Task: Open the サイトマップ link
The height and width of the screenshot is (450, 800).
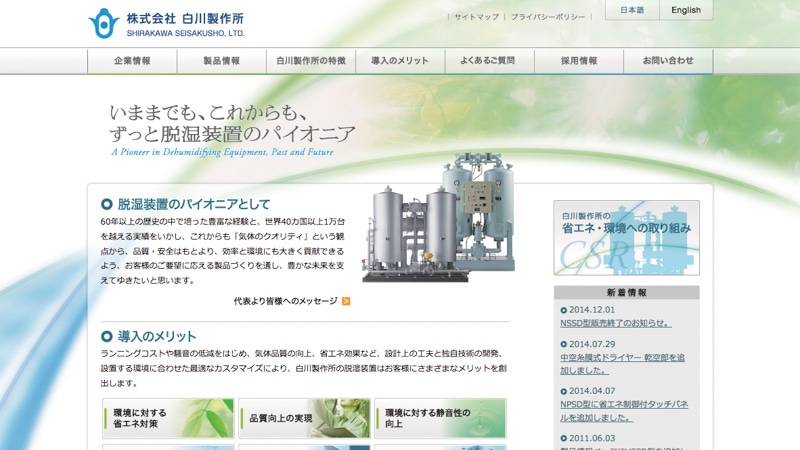Action: click(477, 17)
